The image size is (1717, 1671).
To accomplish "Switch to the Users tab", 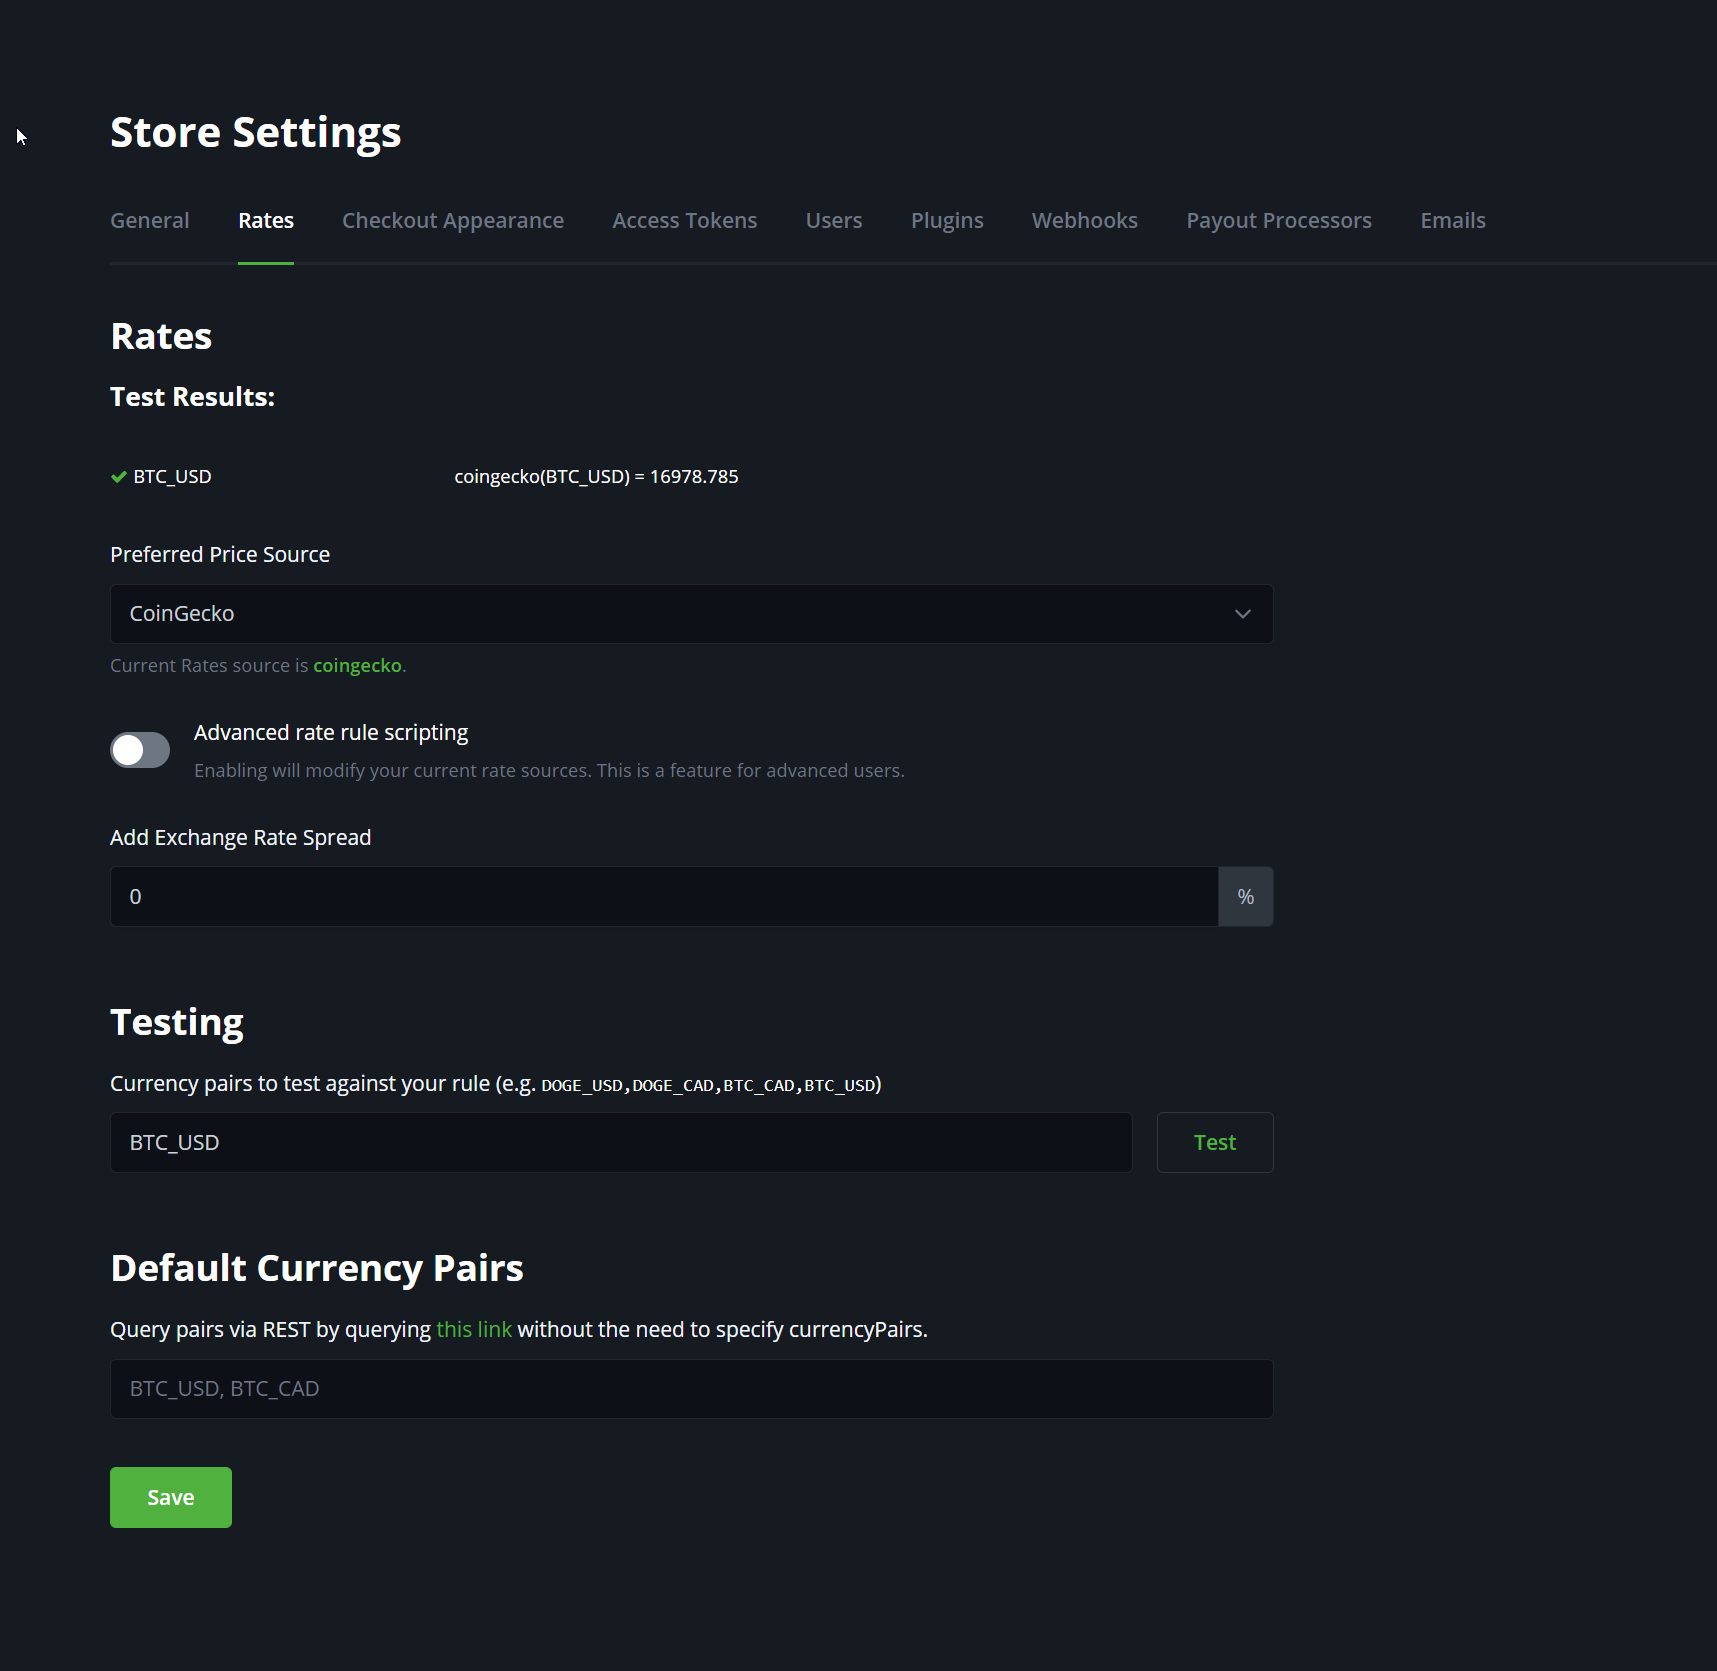I will (x=833, y=220).
